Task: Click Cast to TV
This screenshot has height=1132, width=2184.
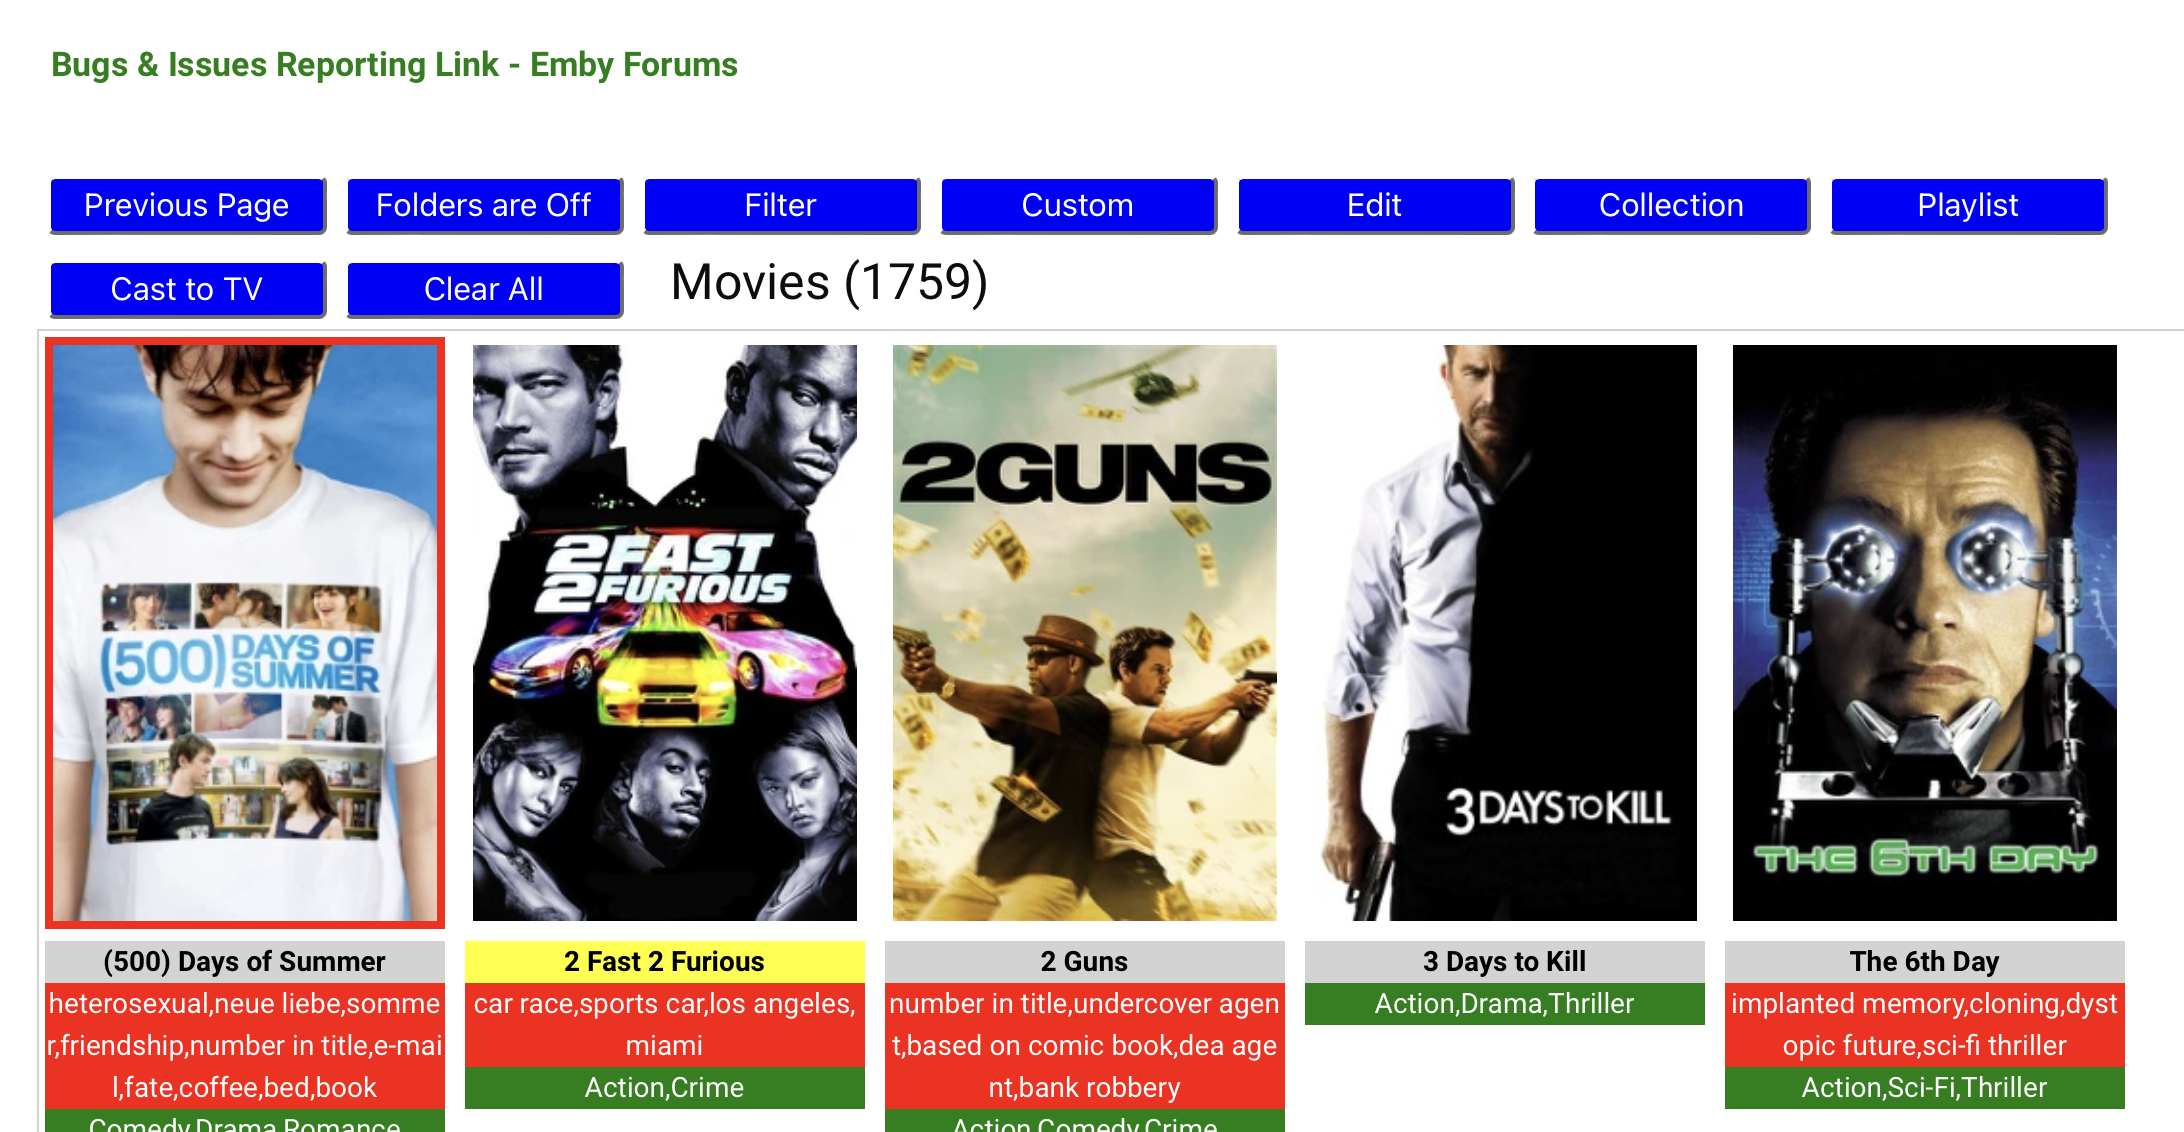Action: click(187, 289)
